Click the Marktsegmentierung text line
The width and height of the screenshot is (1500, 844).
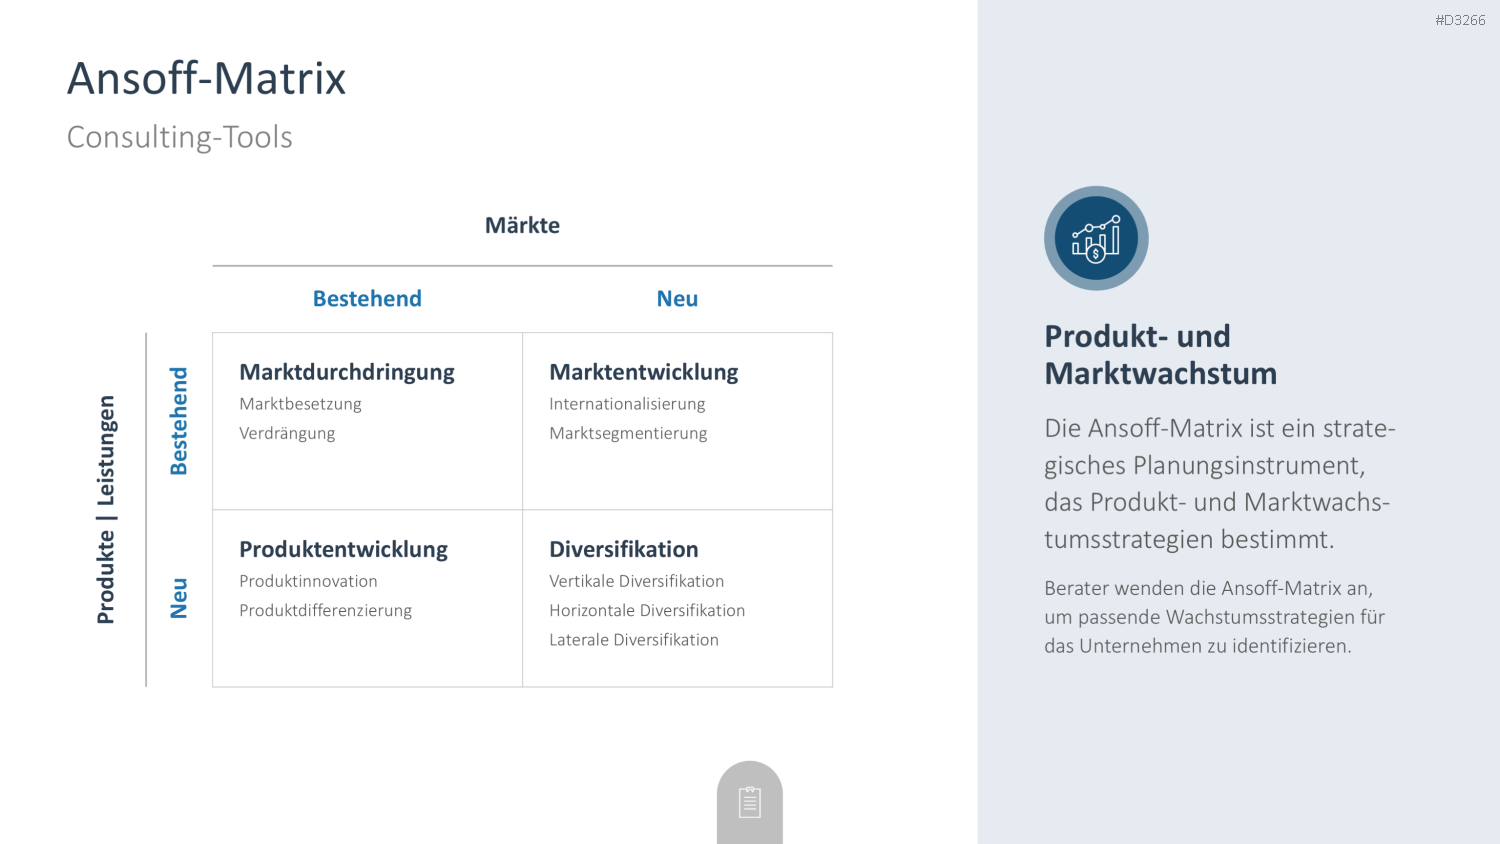628,433
